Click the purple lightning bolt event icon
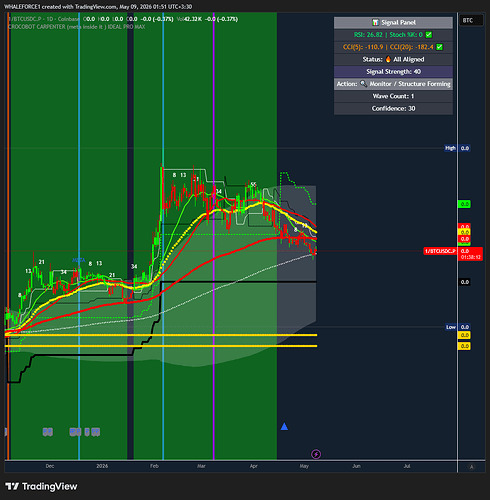Image resolution: width=490 pixels, height=500 pixels. pyautogui.click(x=316, y=454)
